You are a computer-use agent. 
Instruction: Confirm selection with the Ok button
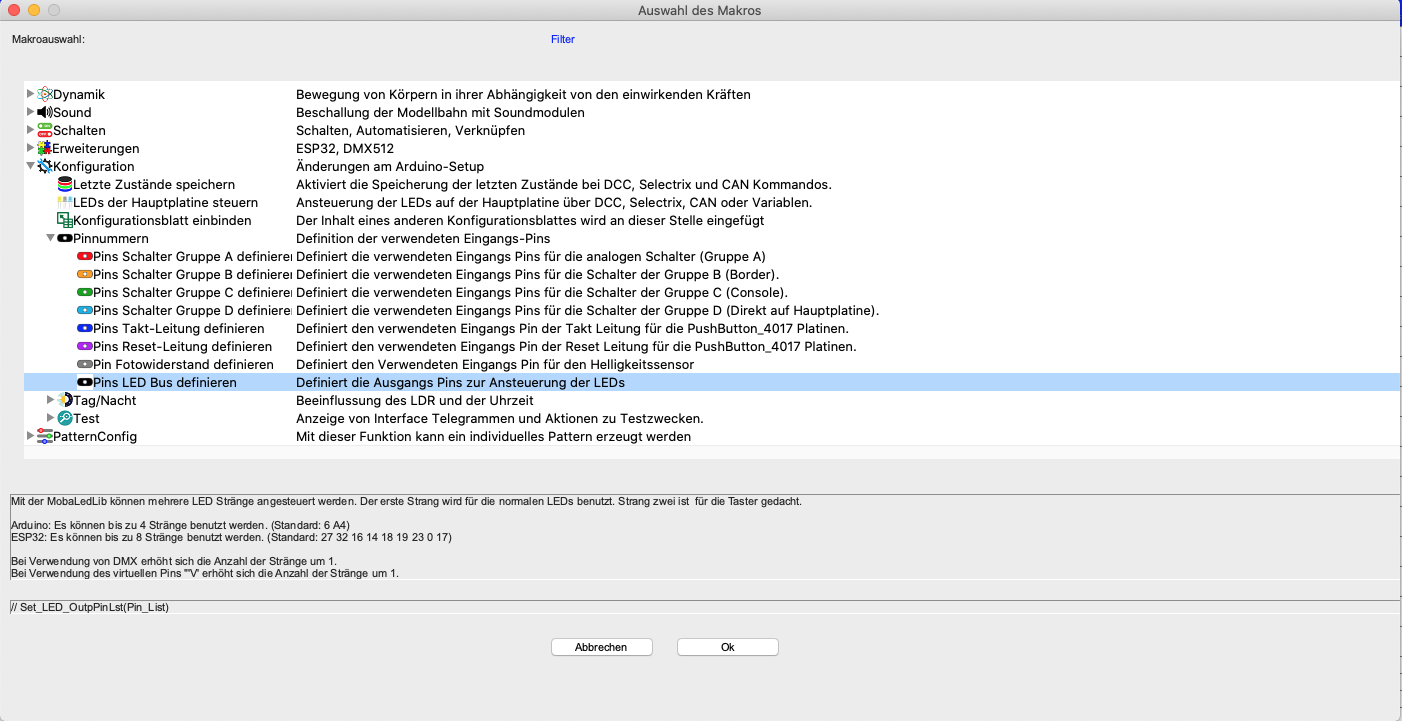coord(727,647)
